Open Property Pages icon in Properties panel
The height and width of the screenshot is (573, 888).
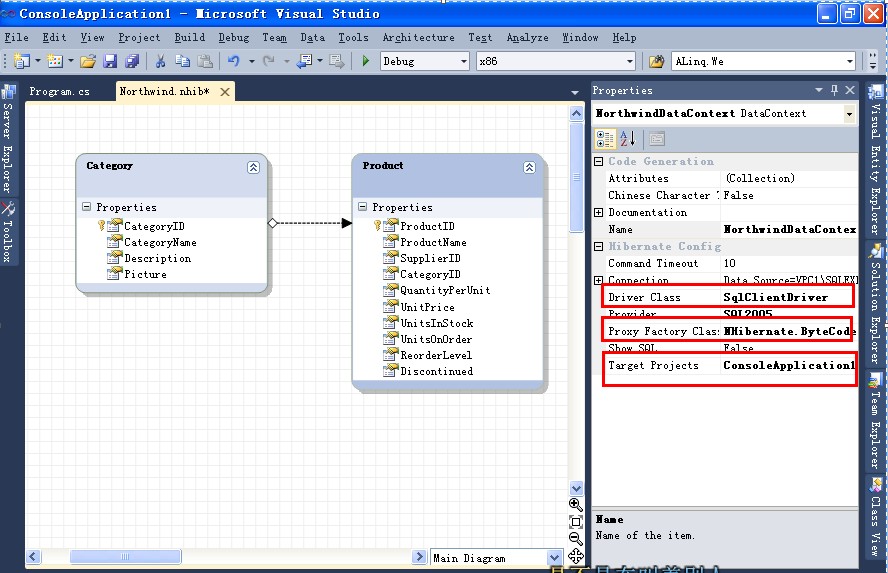(x=657, y=139)
